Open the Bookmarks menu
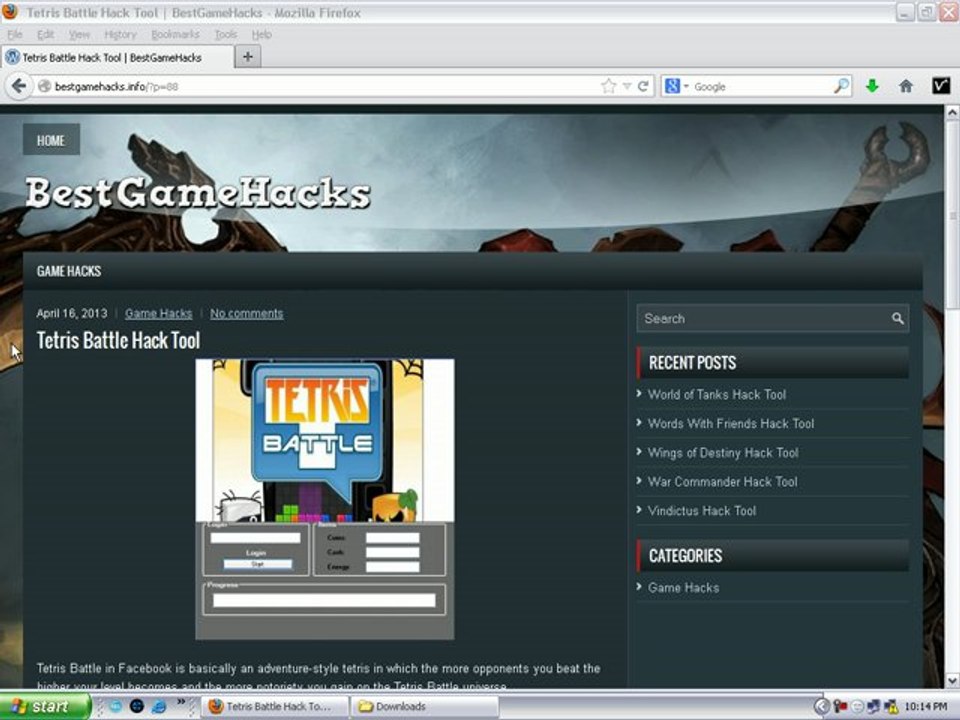 coord(175,34)
